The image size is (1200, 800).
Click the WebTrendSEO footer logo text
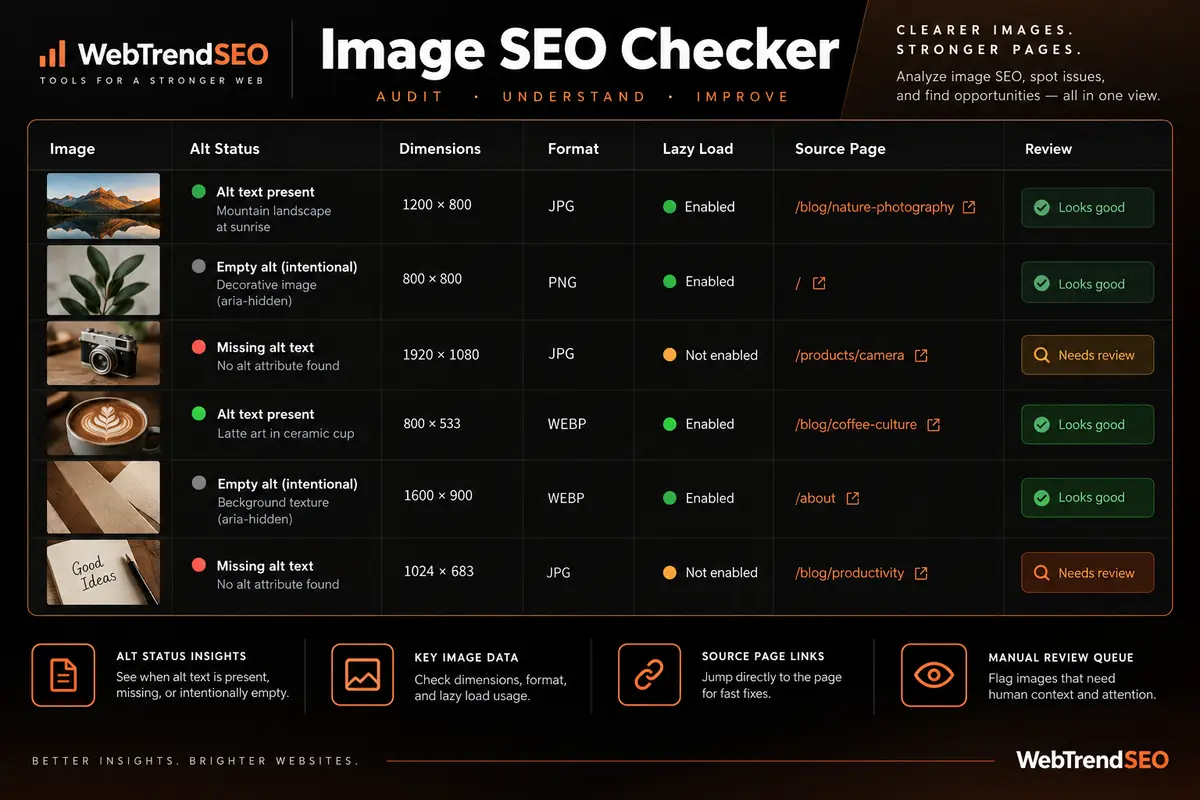coord(1092,760)
